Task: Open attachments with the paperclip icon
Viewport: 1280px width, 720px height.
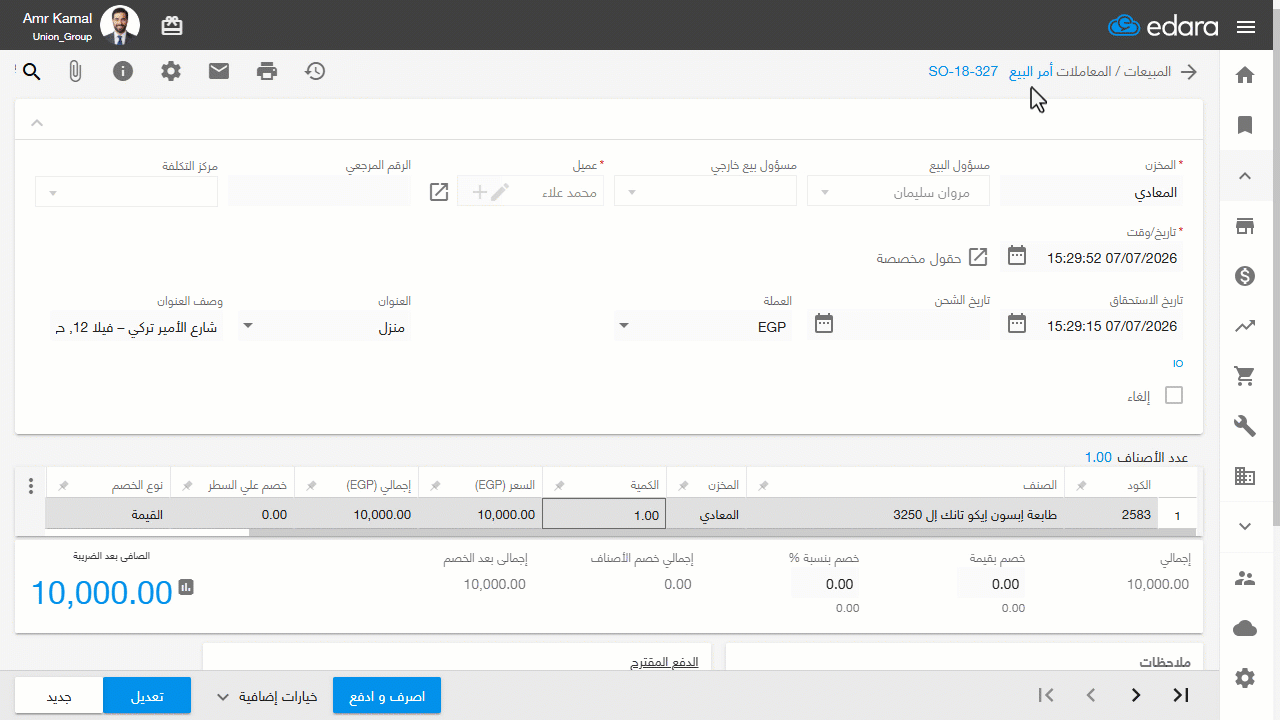Action: (75, 72)
